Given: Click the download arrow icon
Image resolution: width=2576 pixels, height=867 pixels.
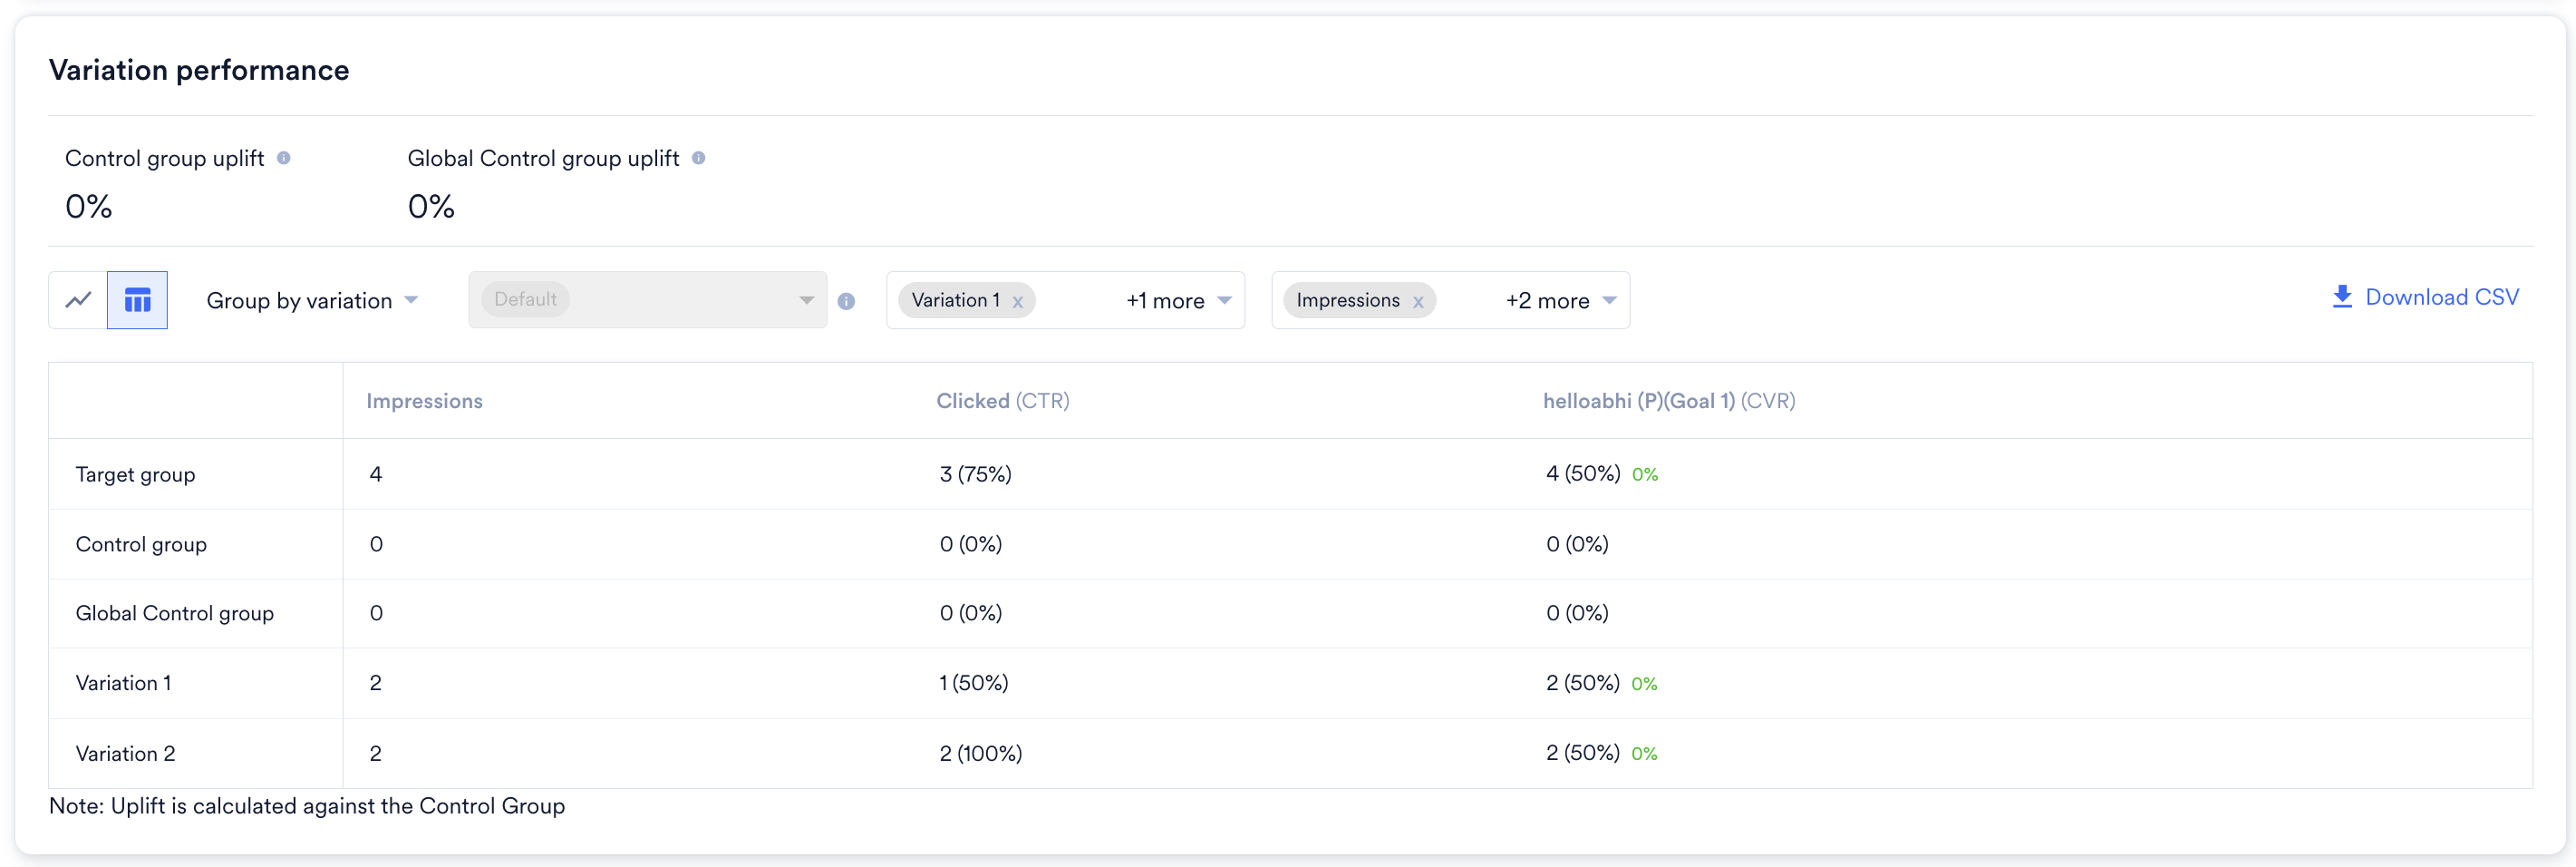Looking at the screenshot, I should click(x=2342, y=297).
